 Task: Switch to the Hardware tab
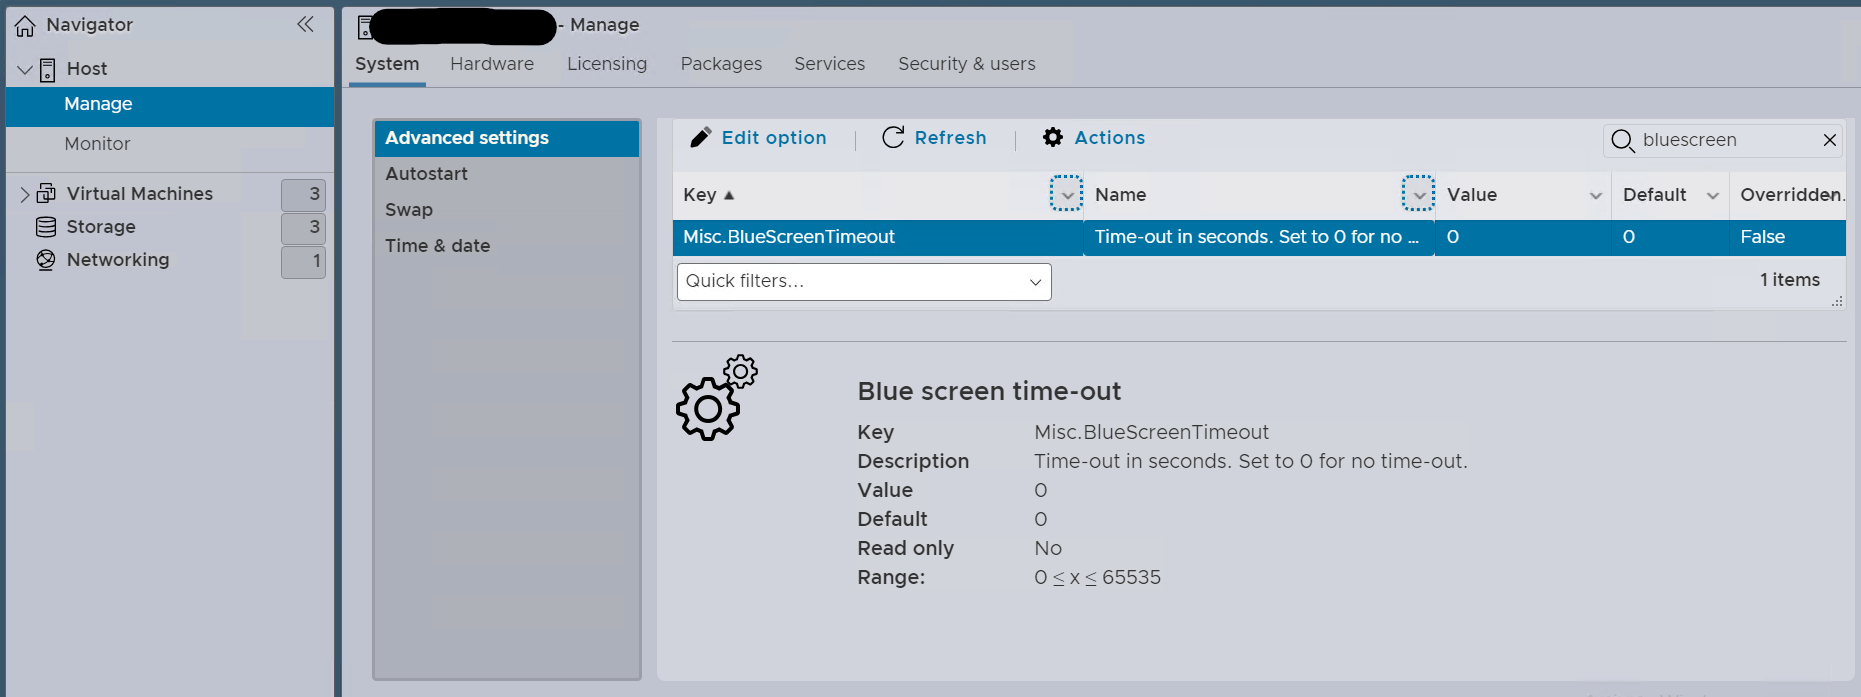(x=492, y=64)
